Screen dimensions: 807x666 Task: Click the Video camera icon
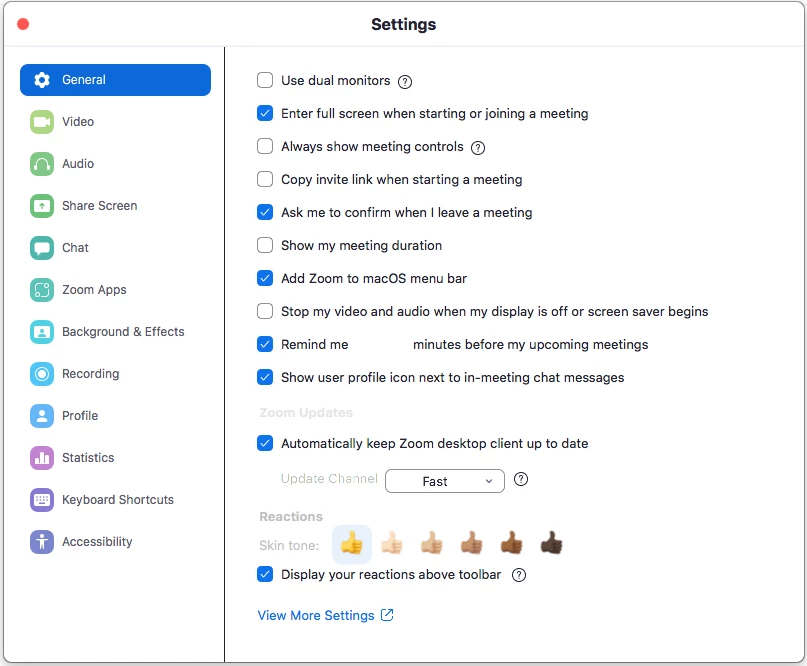tap(42, 122)
